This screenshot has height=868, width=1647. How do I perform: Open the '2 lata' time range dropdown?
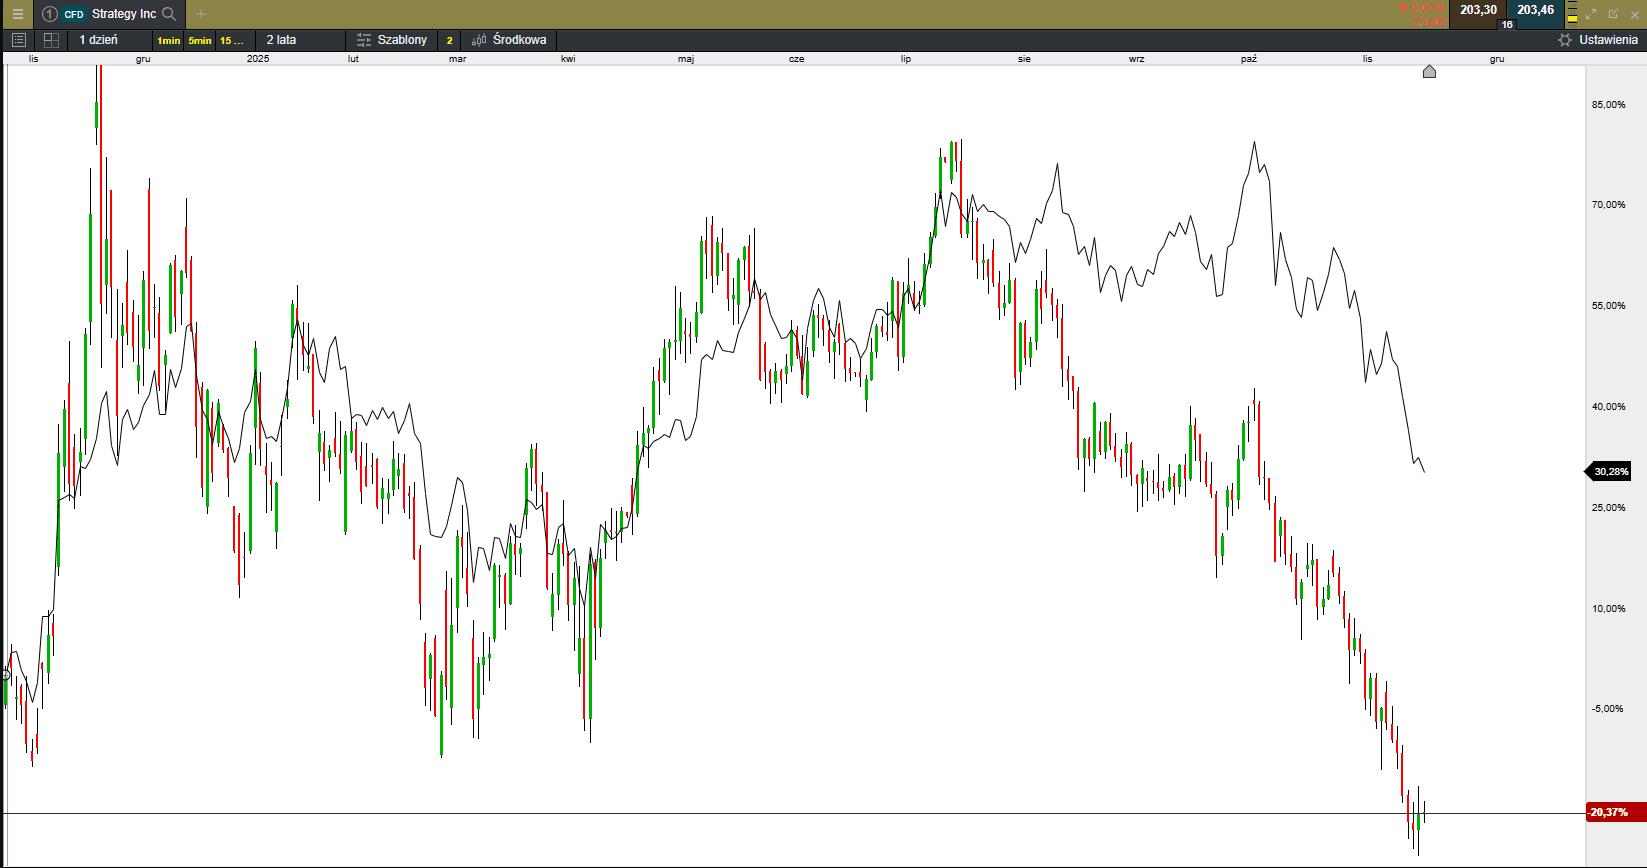[x=281, y=40]
